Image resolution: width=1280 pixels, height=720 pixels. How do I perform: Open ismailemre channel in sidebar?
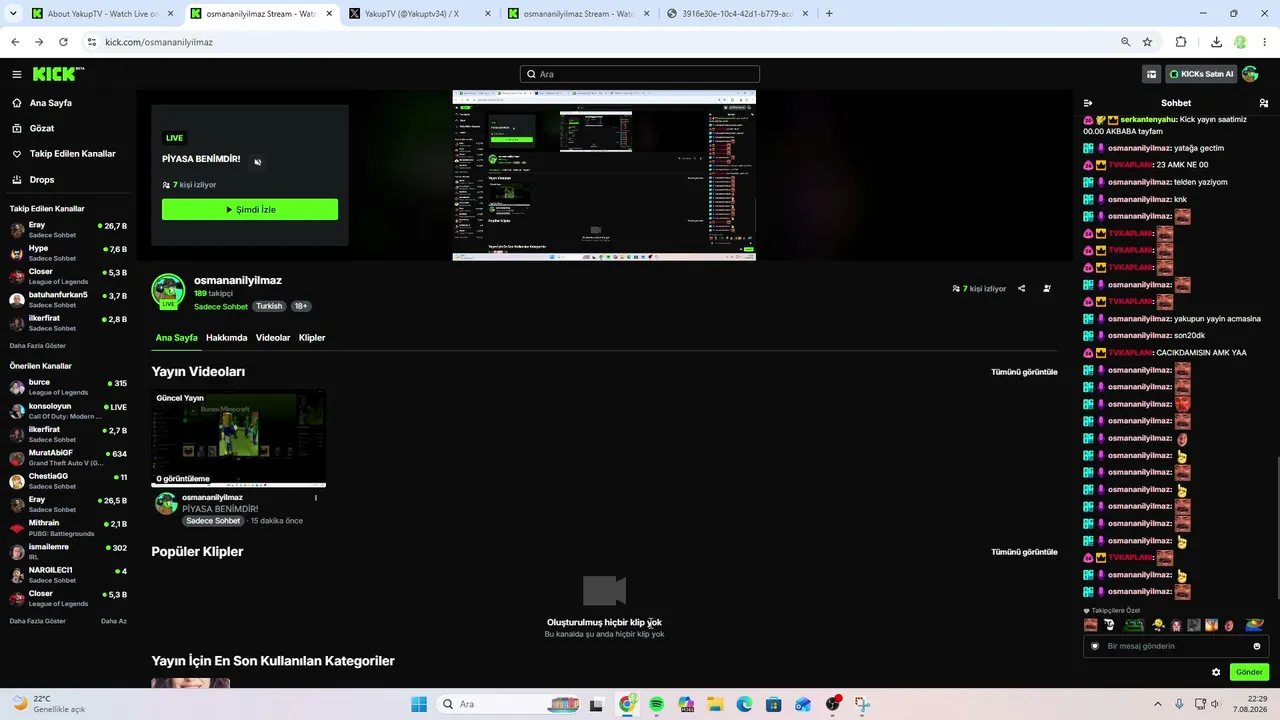coord(68,552)
